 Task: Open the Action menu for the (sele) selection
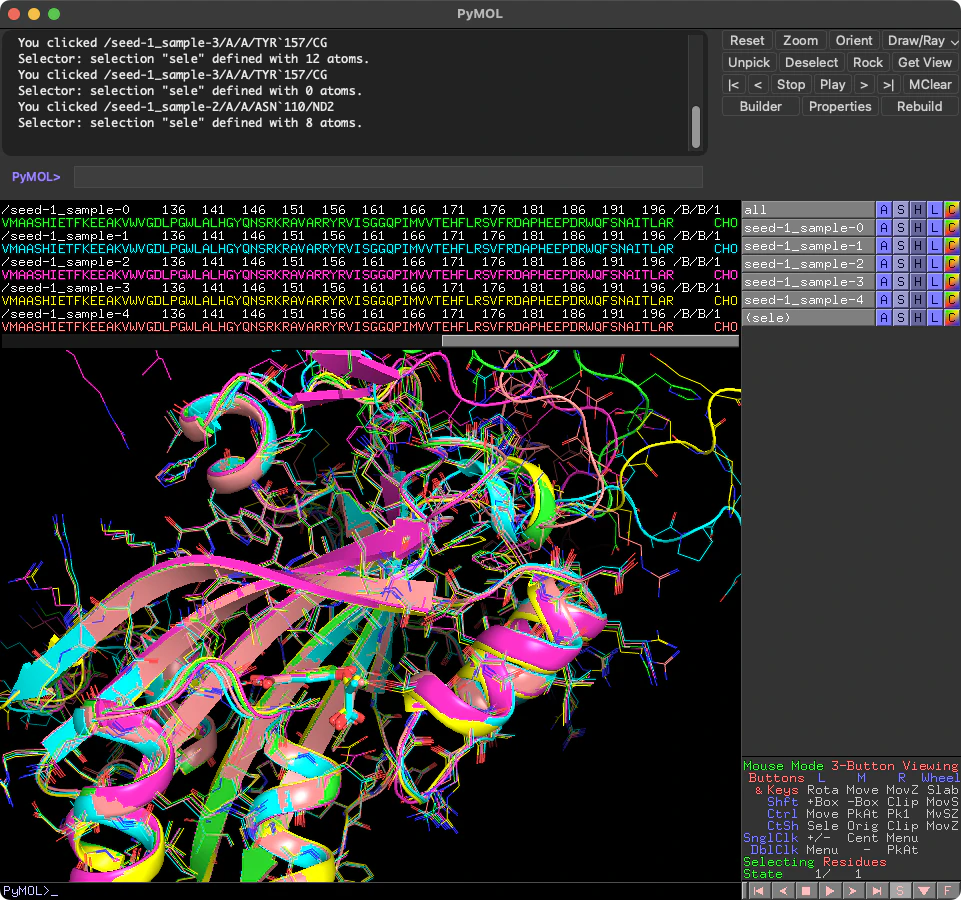(884, 318)
